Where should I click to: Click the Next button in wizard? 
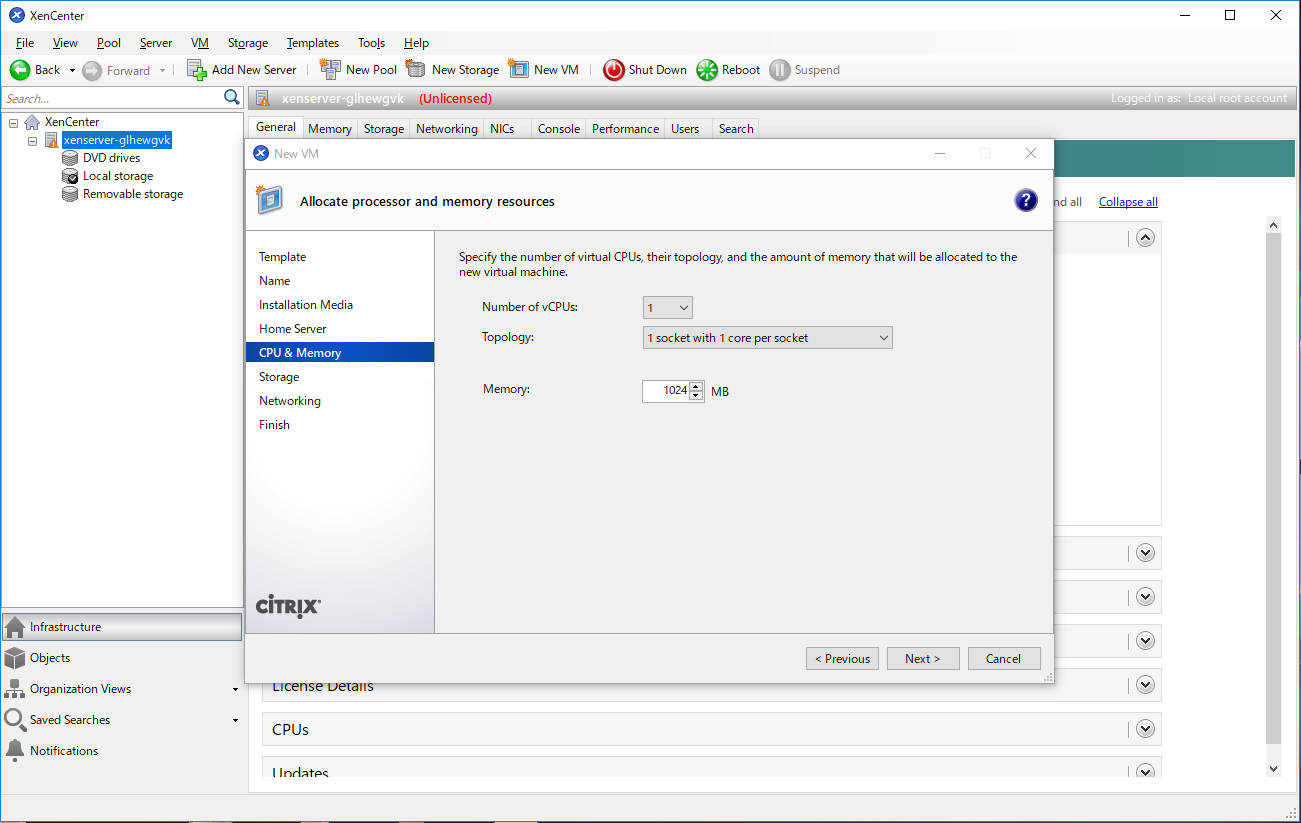coord(923,658)
